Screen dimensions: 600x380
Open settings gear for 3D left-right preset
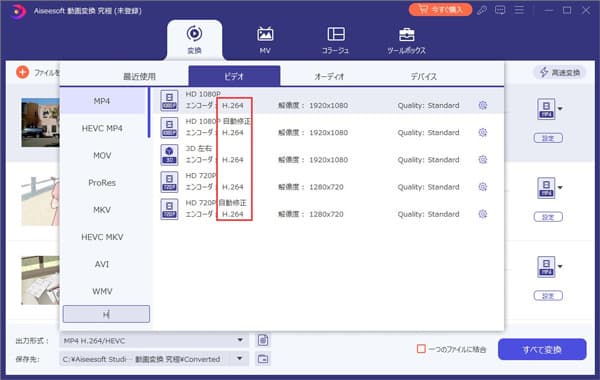(x=483, y=160)
